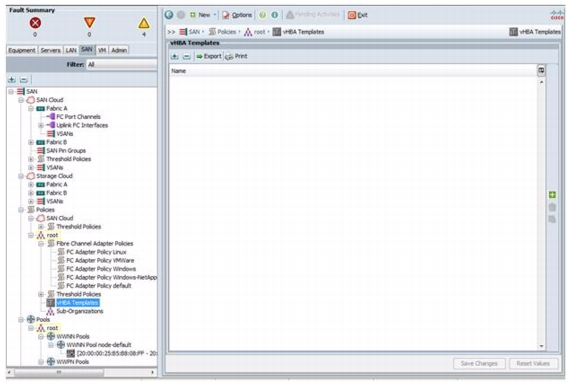This screenshot has width=576, height=387.
Task: Select the SAN tab
Action: click(87, 50)
